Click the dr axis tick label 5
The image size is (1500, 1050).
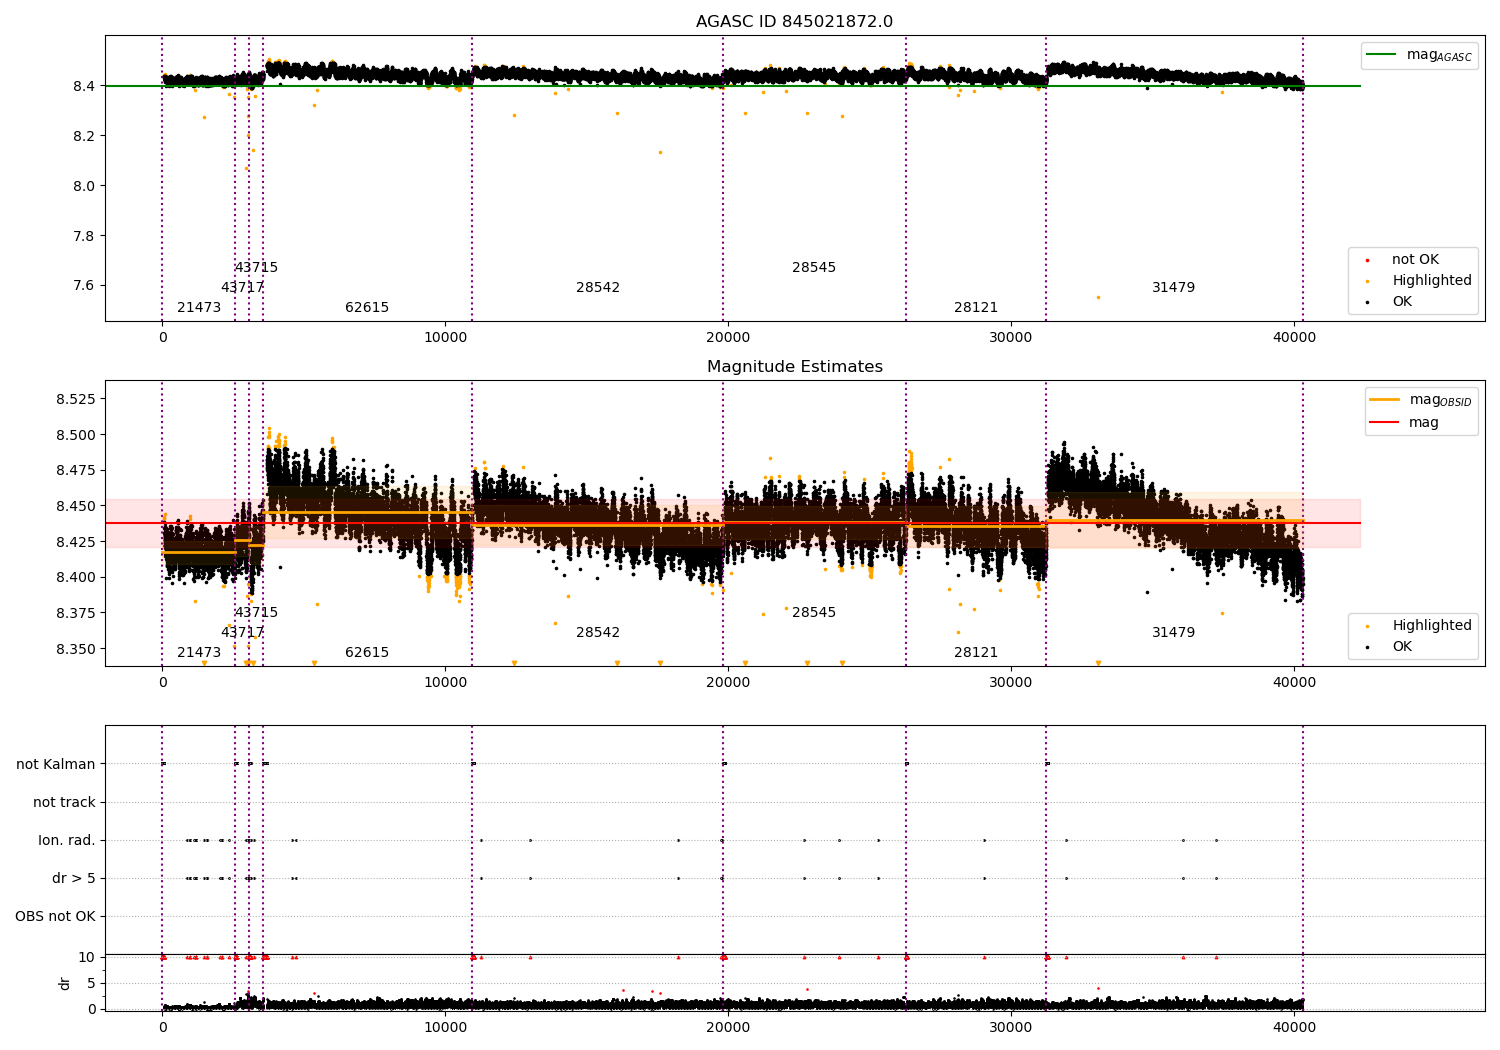pyautogui.click(x=92, y=983)
